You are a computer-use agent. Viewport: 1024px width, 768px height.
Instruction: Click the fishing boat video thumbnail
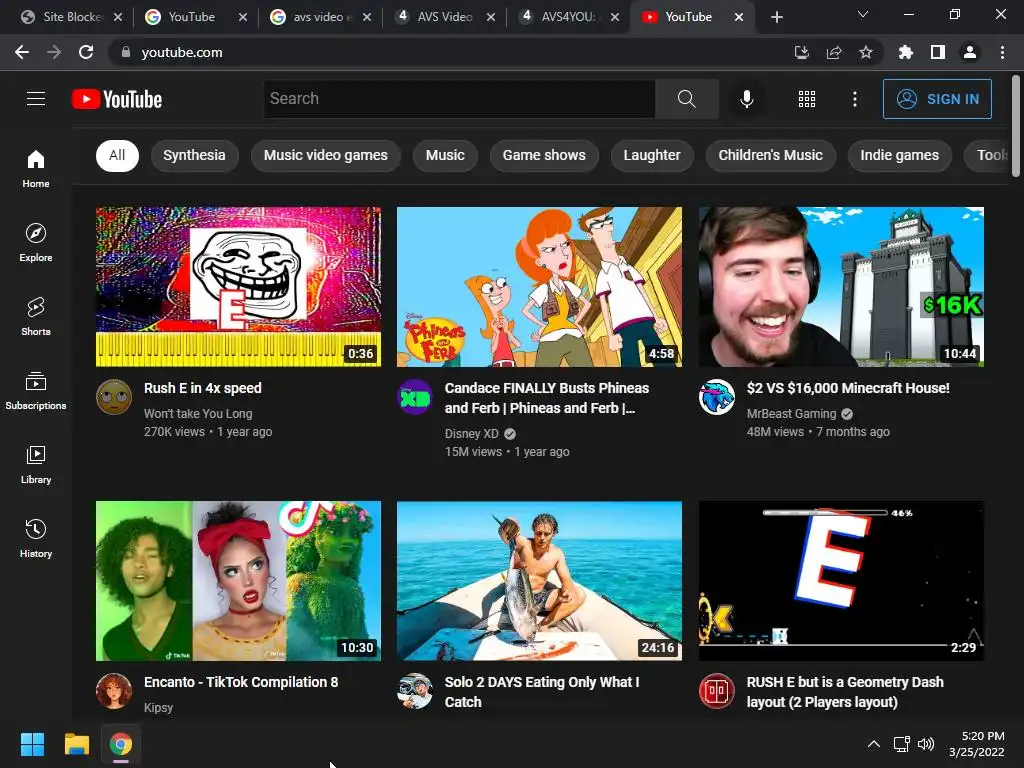click(539, 581)
